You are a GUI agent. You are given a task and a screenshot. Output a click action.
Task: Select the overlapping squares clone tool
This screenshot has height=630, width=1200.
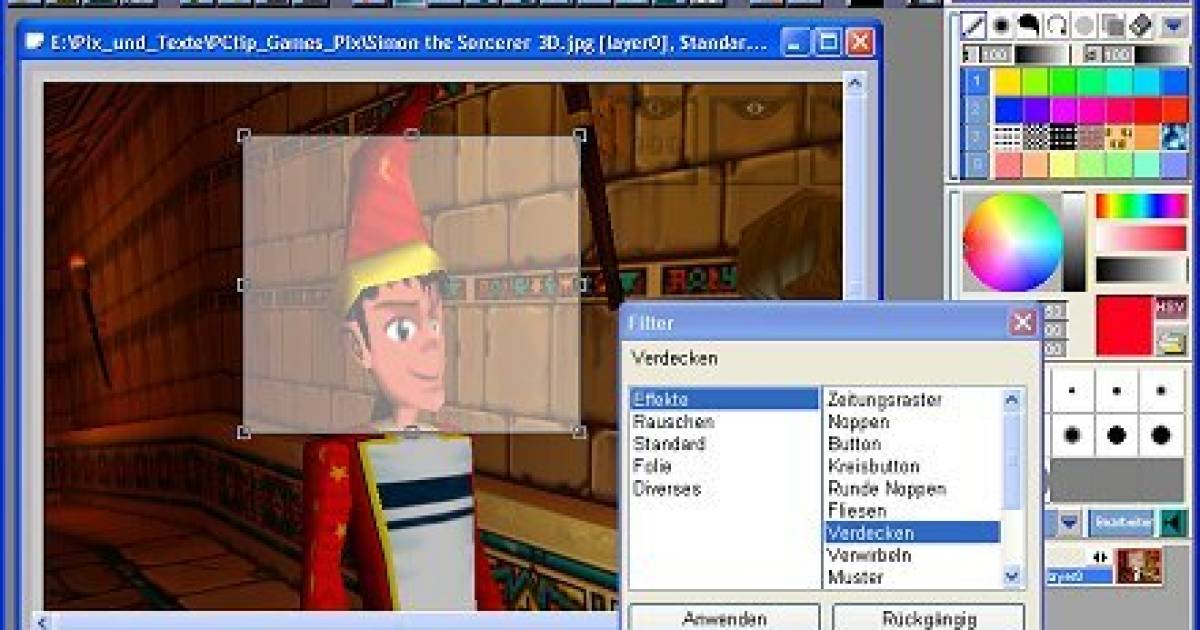pos(1113,24)
